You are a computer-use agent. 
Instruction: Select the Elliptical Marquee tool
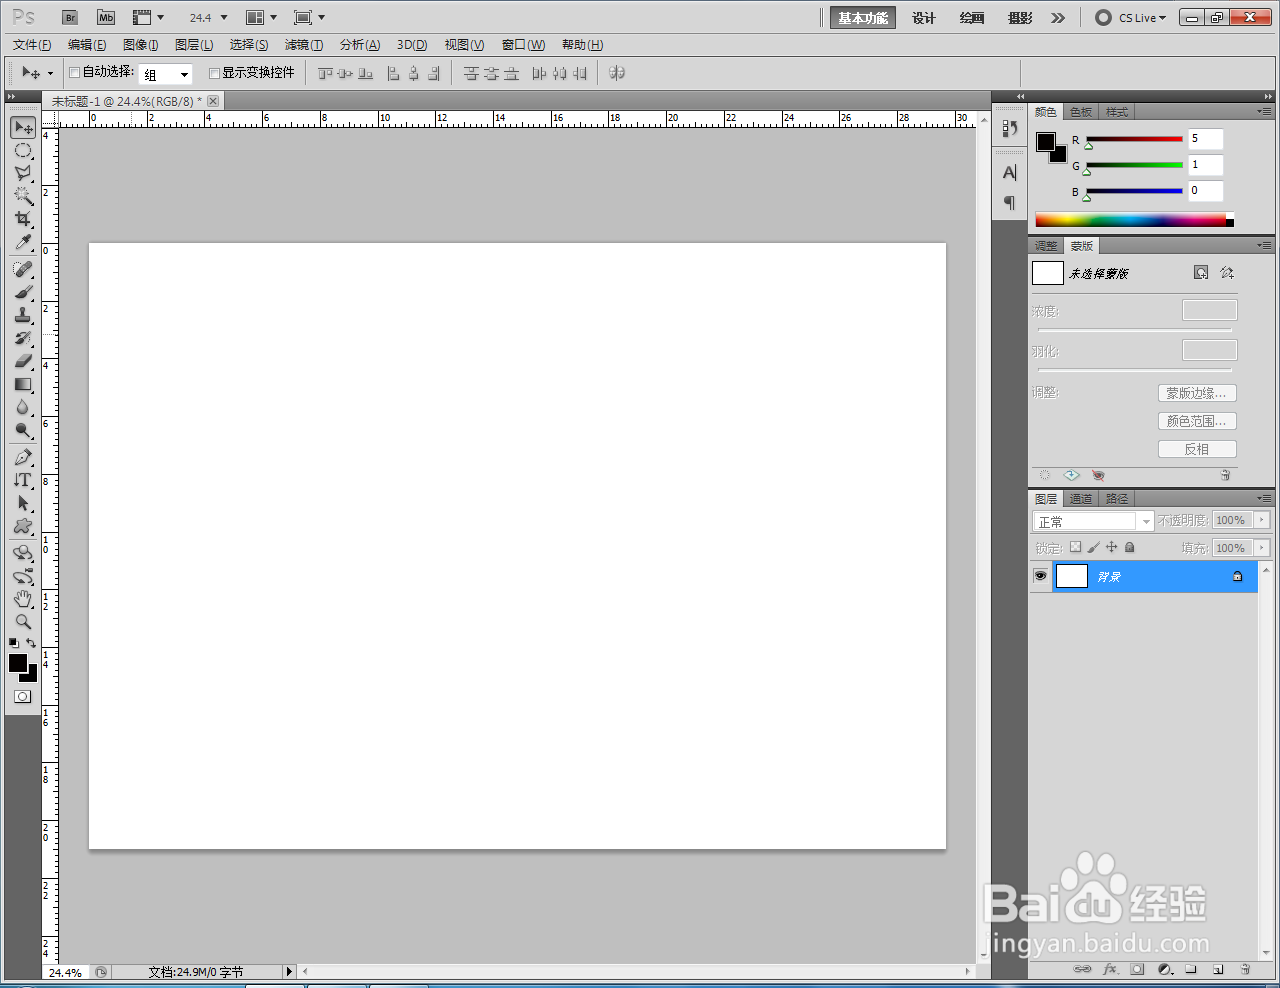pos(23,151)
